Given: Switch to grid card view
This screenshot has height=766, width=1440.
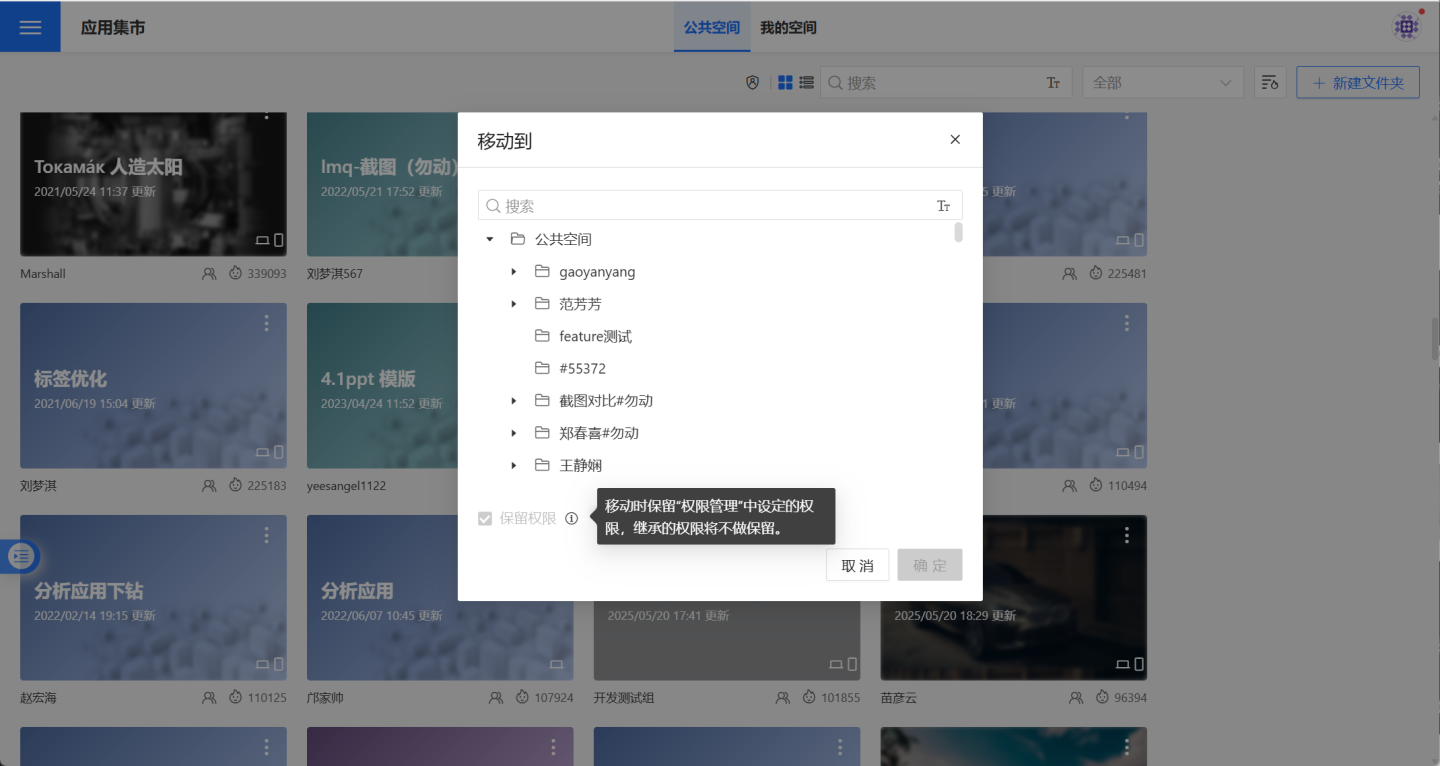Looking at the screenshot, I should [x=786, y=83].
